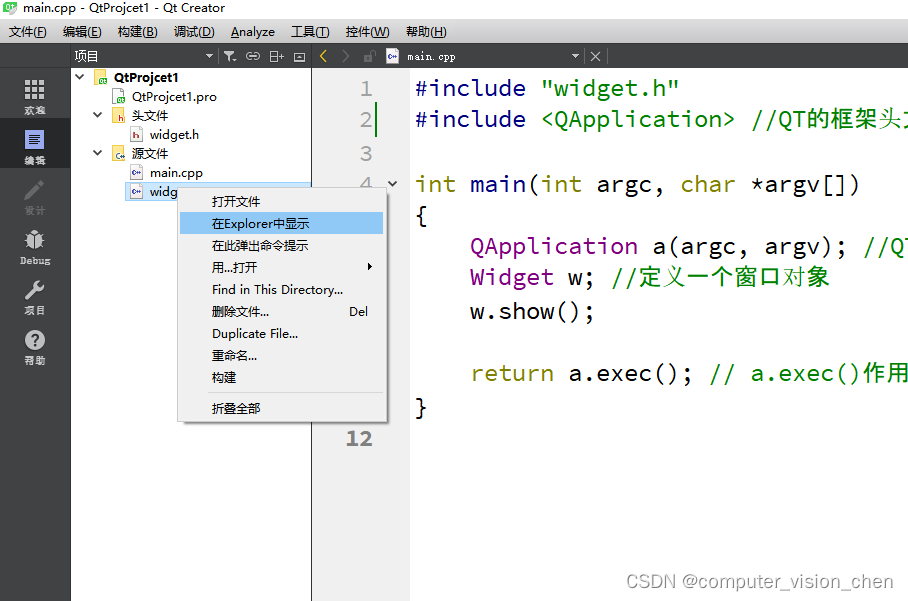Fold the main function code block
Image resolution: width=908 pixels, height=601 pixels.
click(393, 184)
